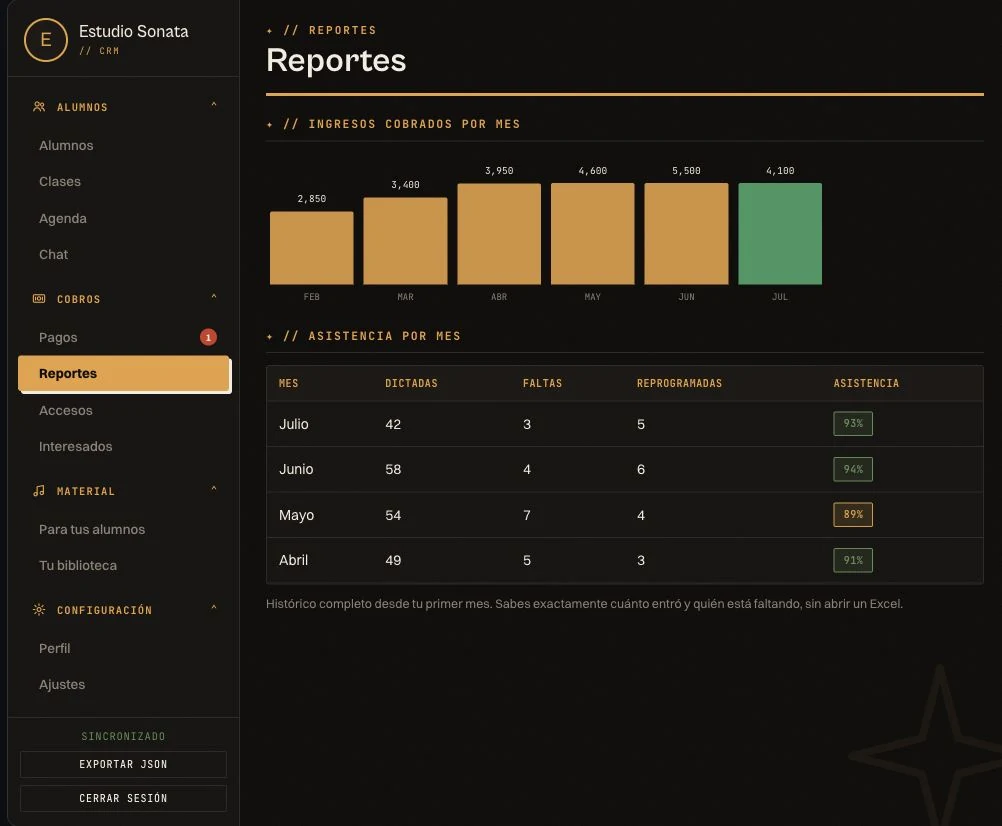
Task: Click the Configuración section gear icon
Action: (x=39, y=609)
